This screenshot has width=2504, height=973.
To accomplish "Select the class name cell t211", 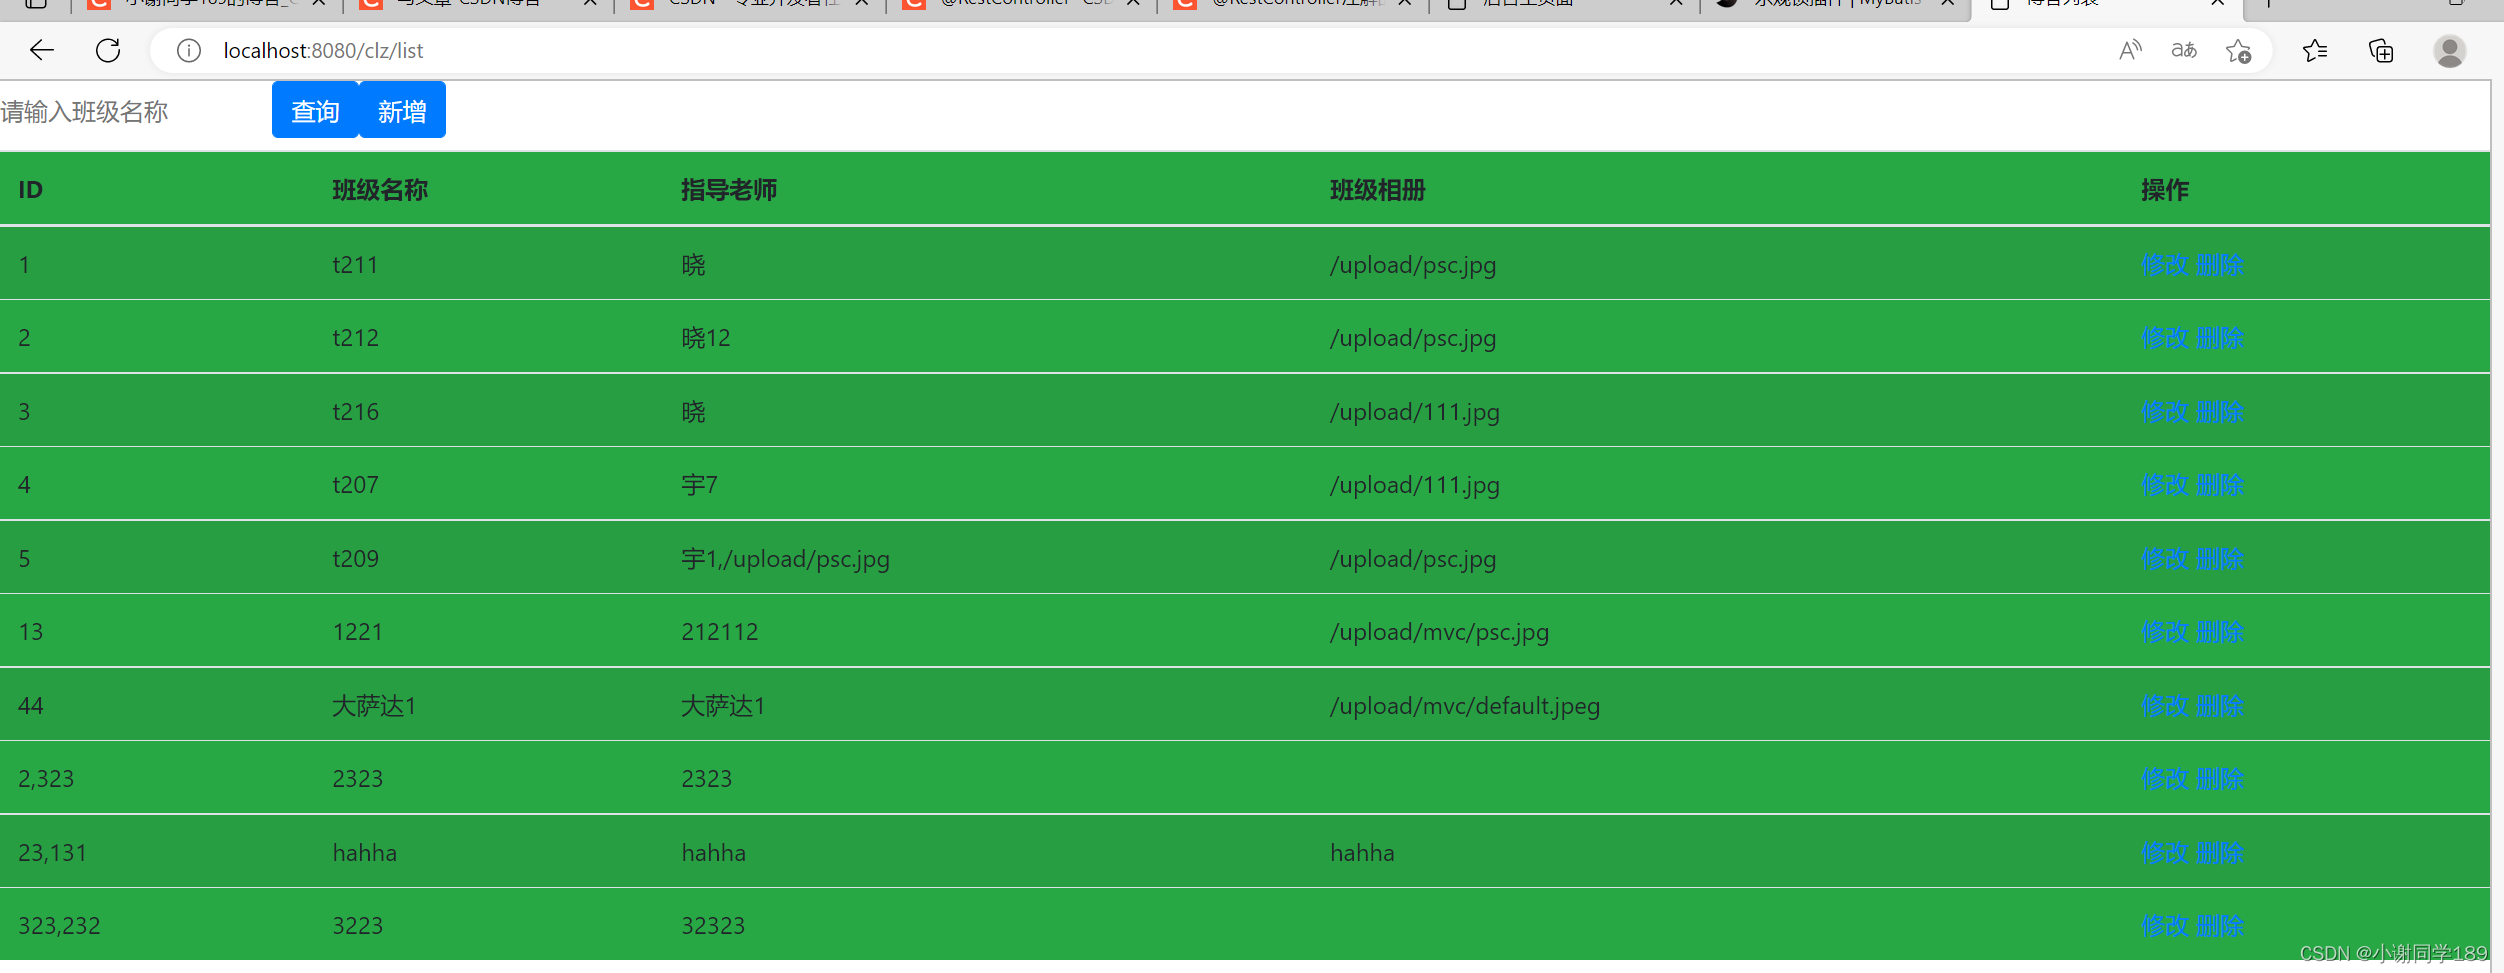I will click(355, 265).
